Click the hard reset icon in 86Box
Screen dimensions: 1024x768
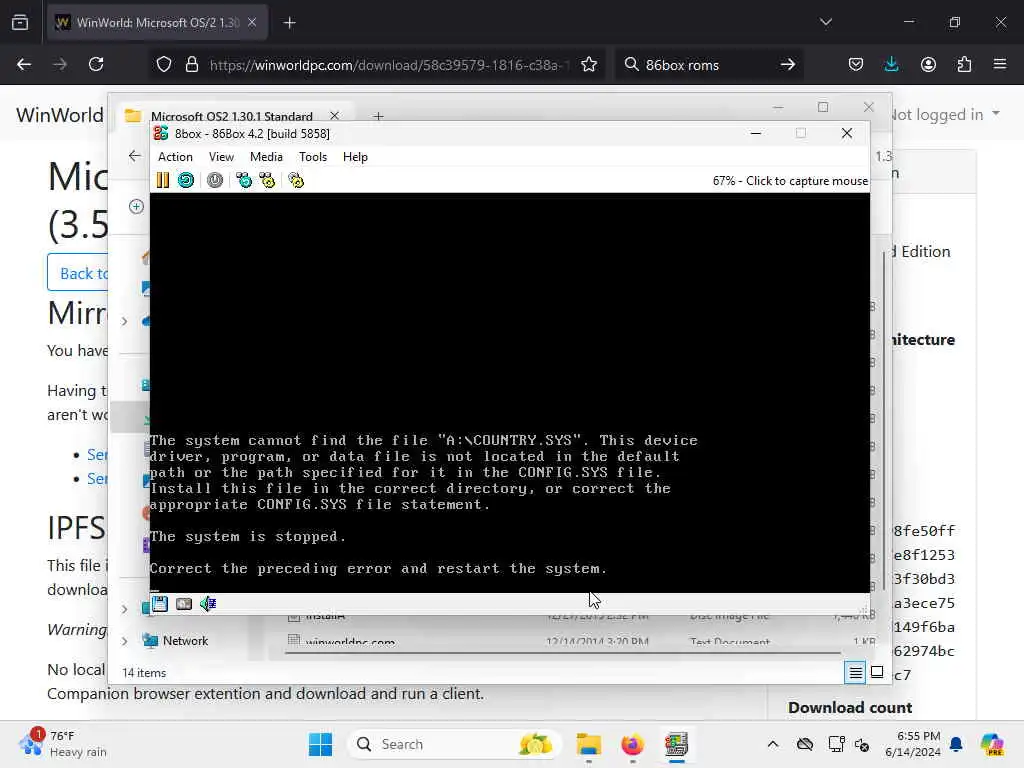pyautogui.click(x=186, y=180)
